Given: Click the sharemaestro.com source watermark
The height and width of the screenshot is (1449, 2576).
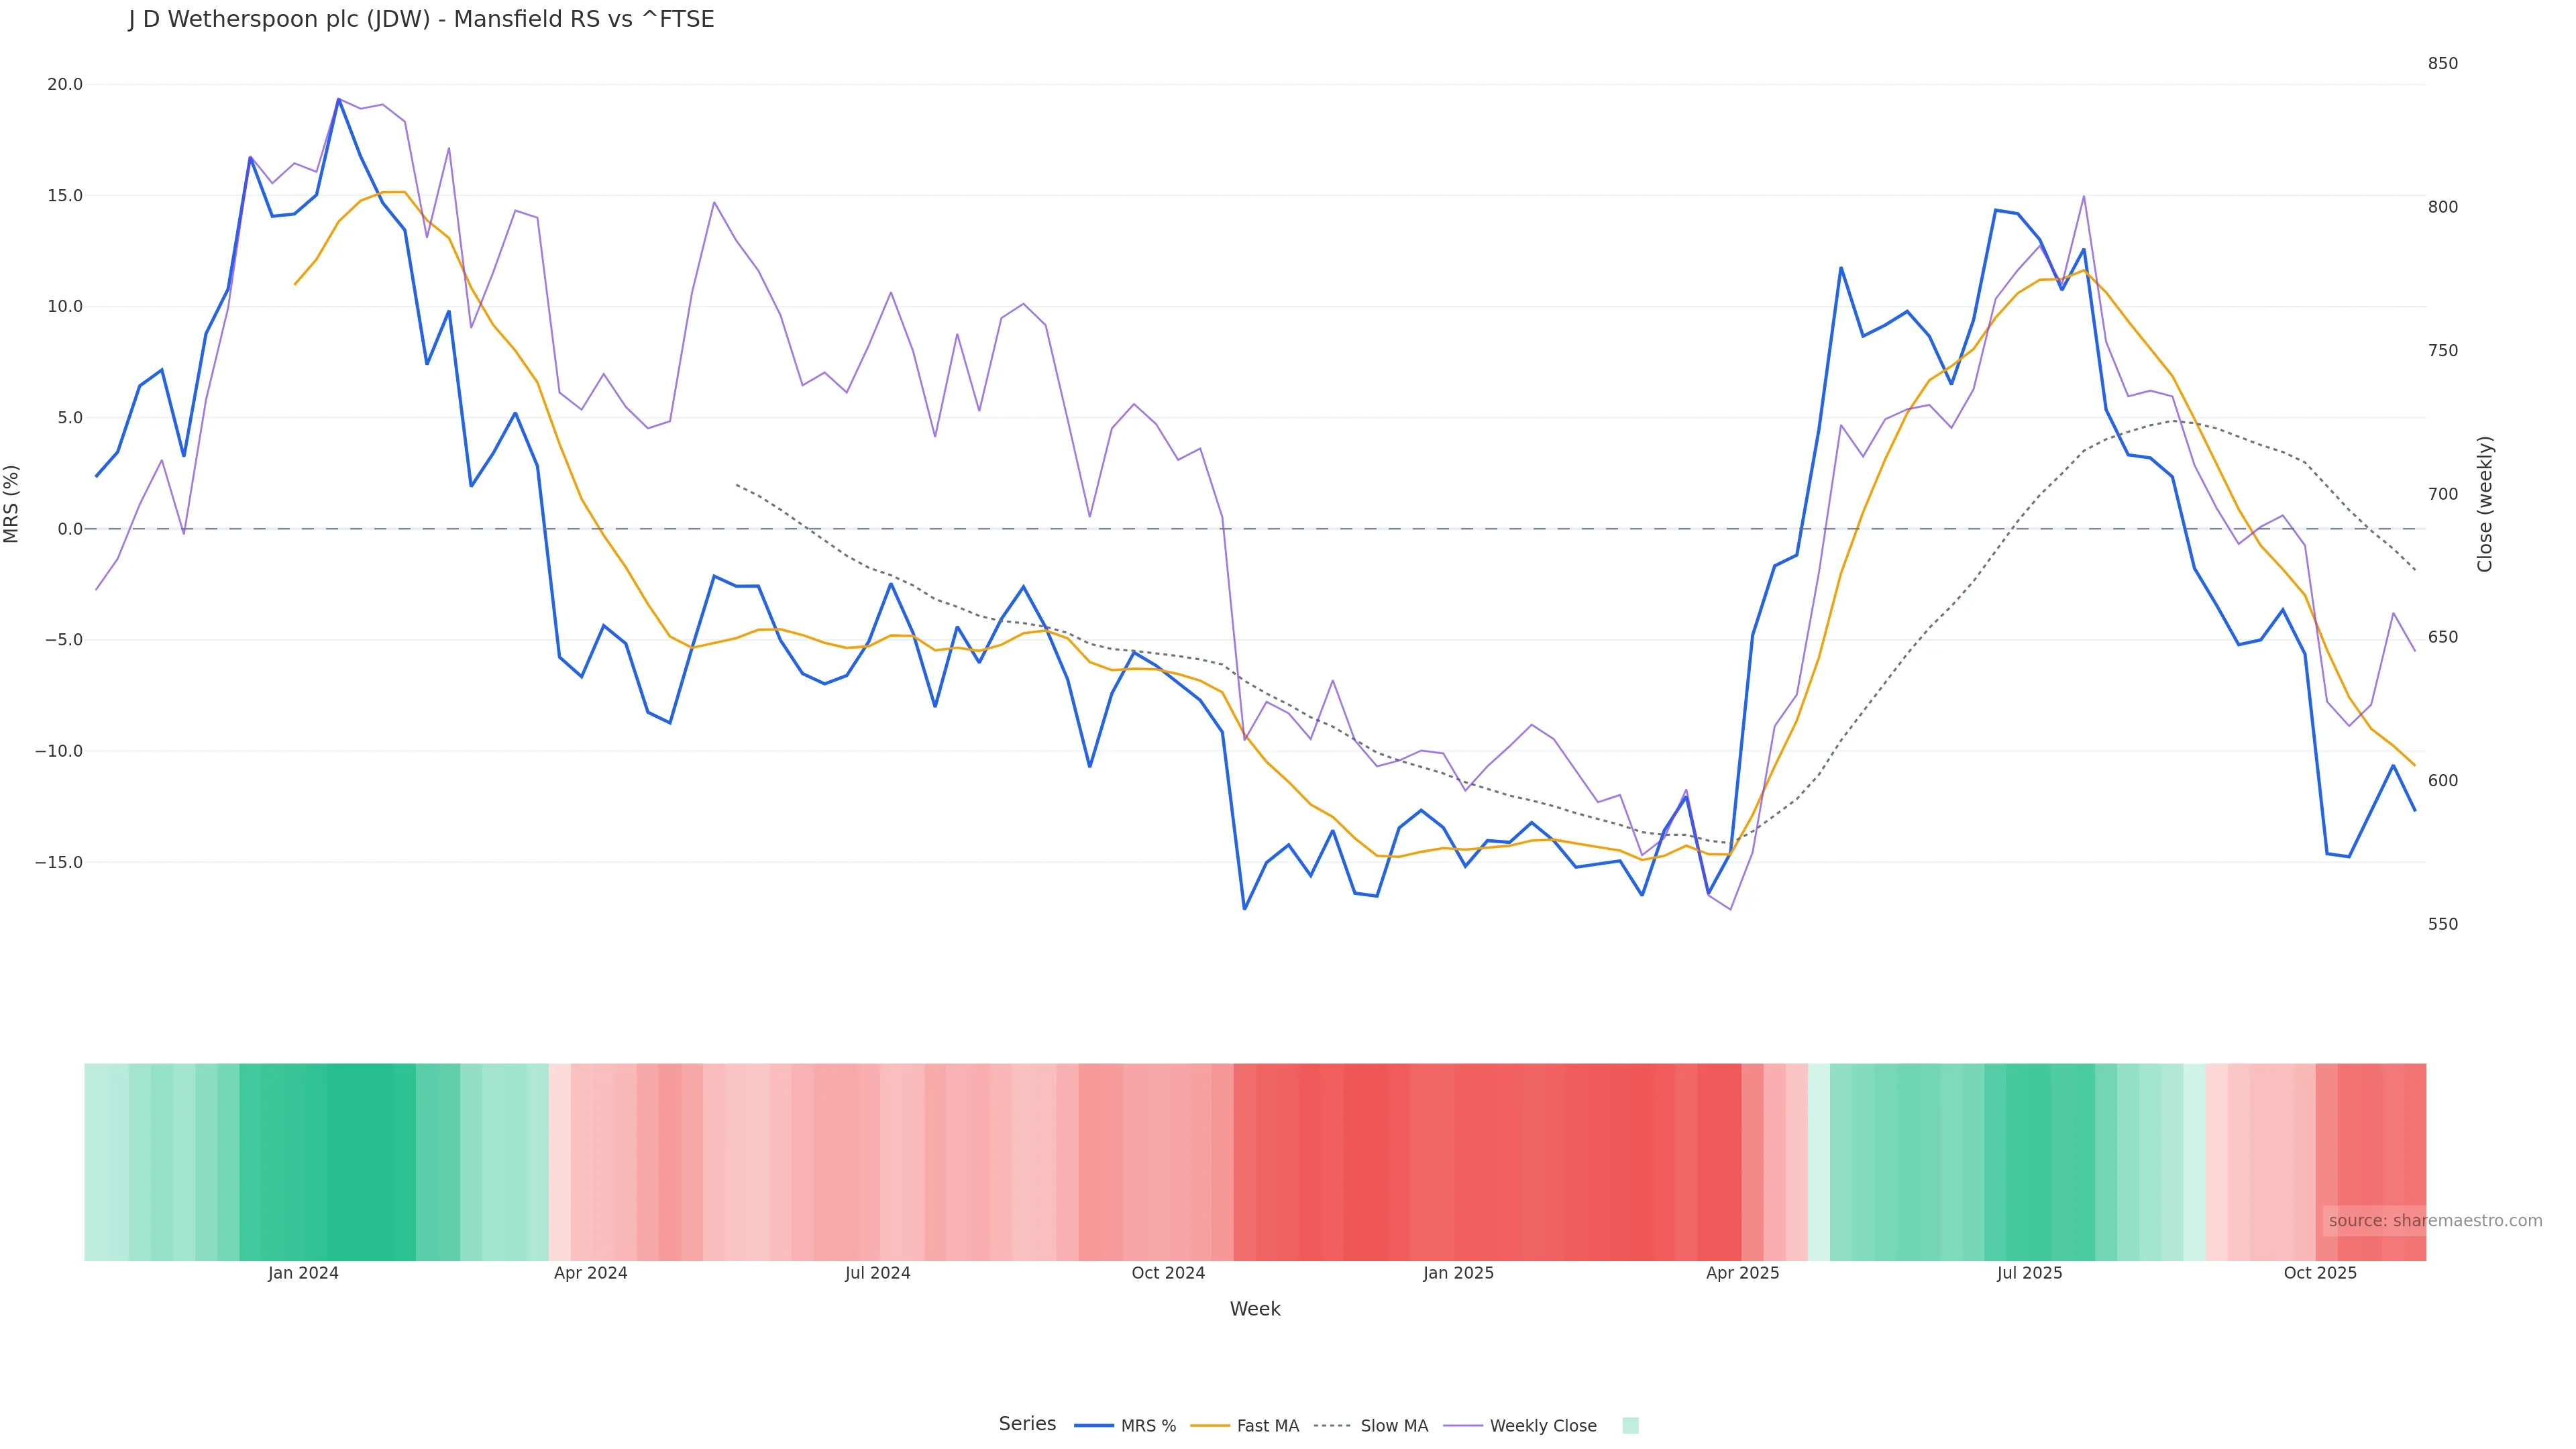Looking at the screenshot, I should coord(2435,1221).
